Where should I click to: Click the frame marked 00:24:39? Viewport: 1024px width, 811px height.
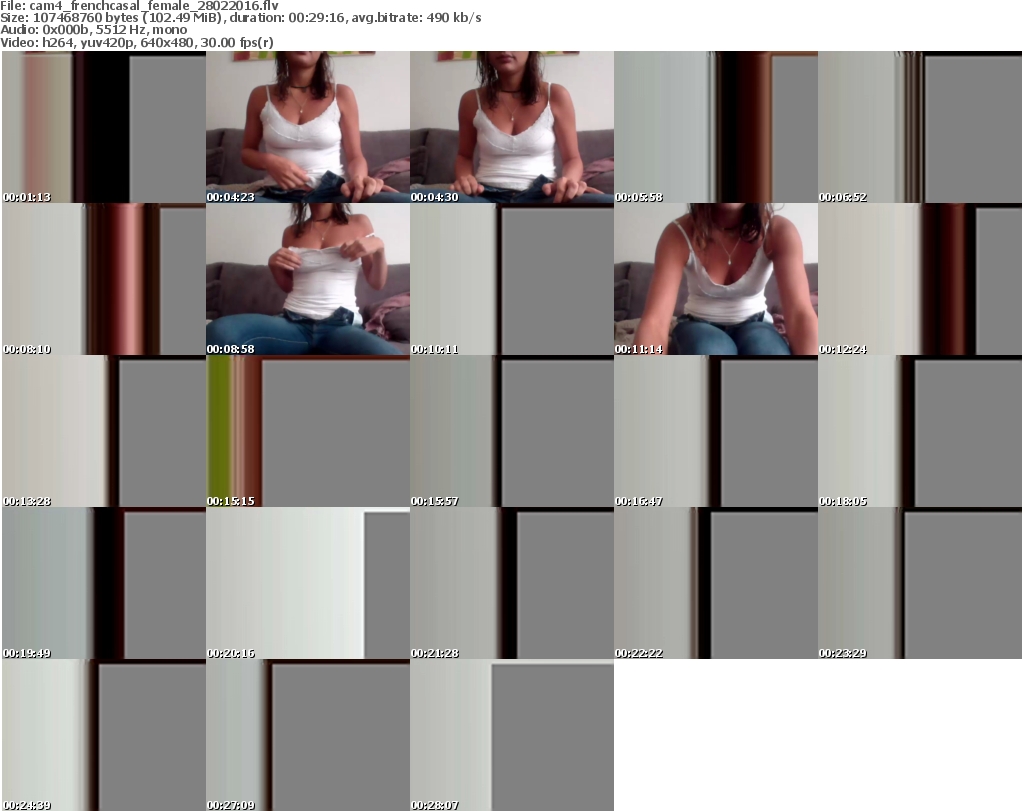(x=104, y=735)
